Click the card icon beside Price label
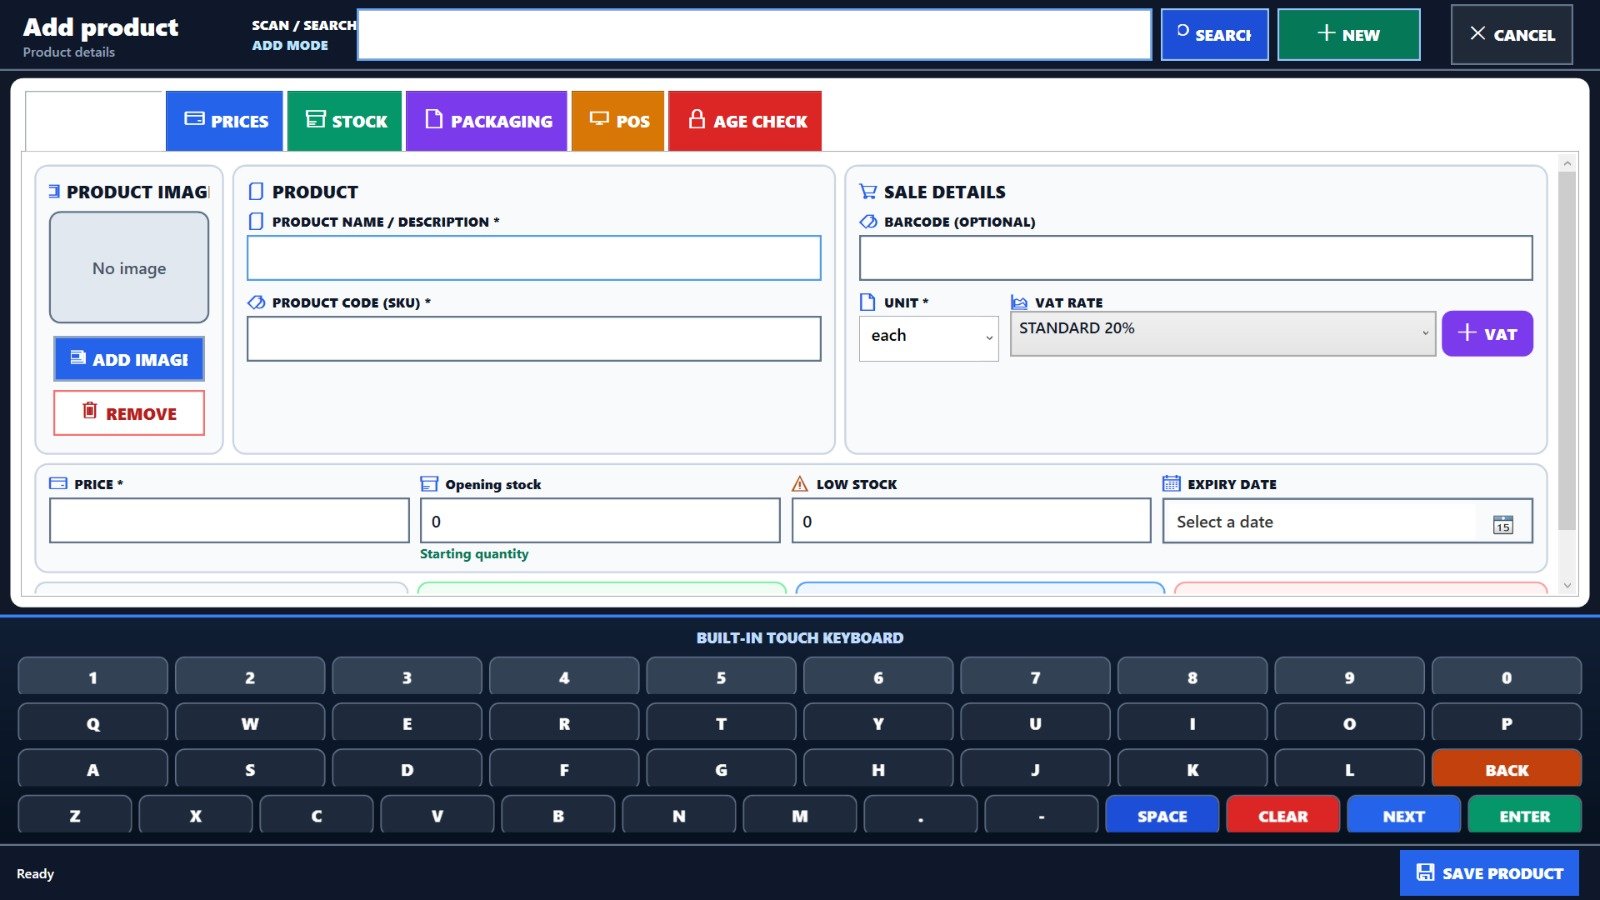Viewport: 1600px width, 900px height. click(x=58, y=484)
